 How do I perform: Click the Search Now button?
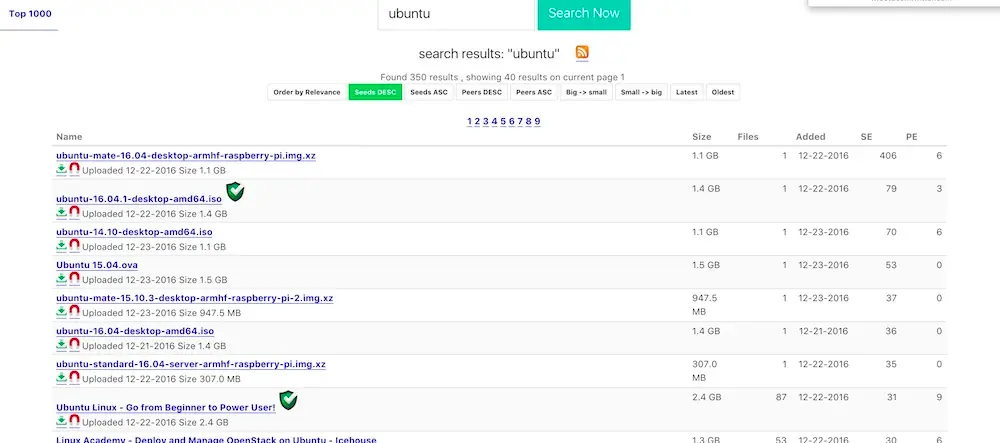coord(584,13)
